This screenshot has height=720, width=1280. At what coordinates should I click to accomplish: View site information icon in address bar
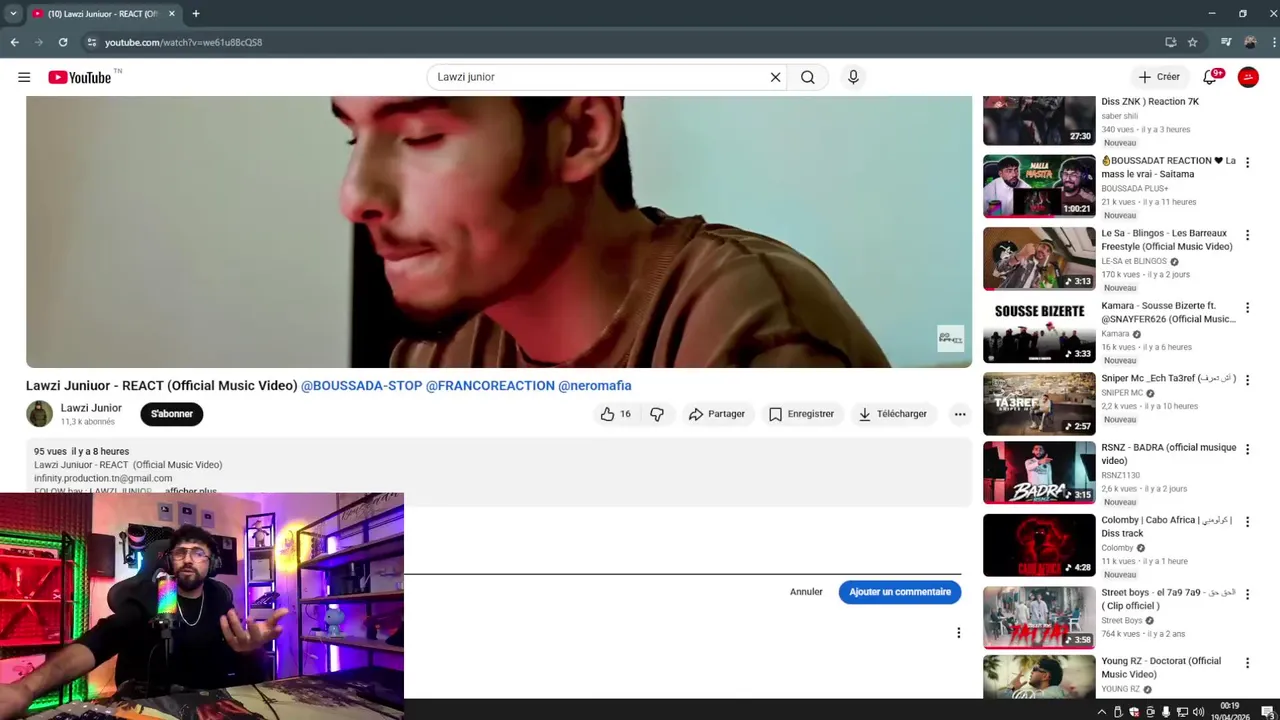[x=91, y=42]
